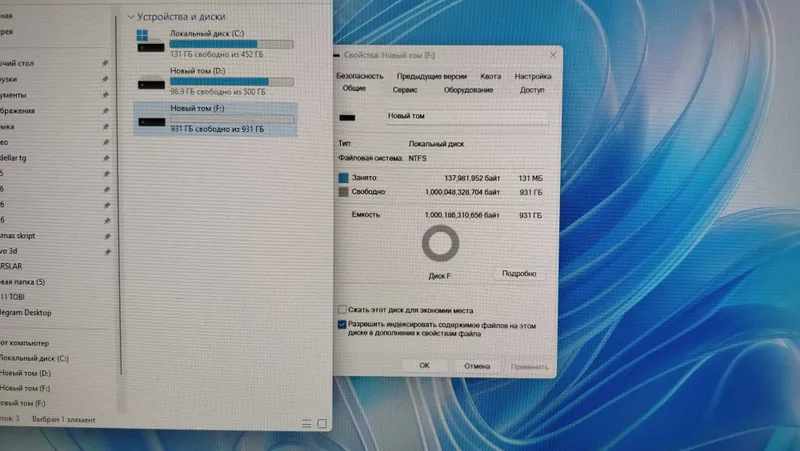The width and height of the screenshot is (800, 451).
Task: Collapse the Устройства и диски section
Action: coord(131,17)
